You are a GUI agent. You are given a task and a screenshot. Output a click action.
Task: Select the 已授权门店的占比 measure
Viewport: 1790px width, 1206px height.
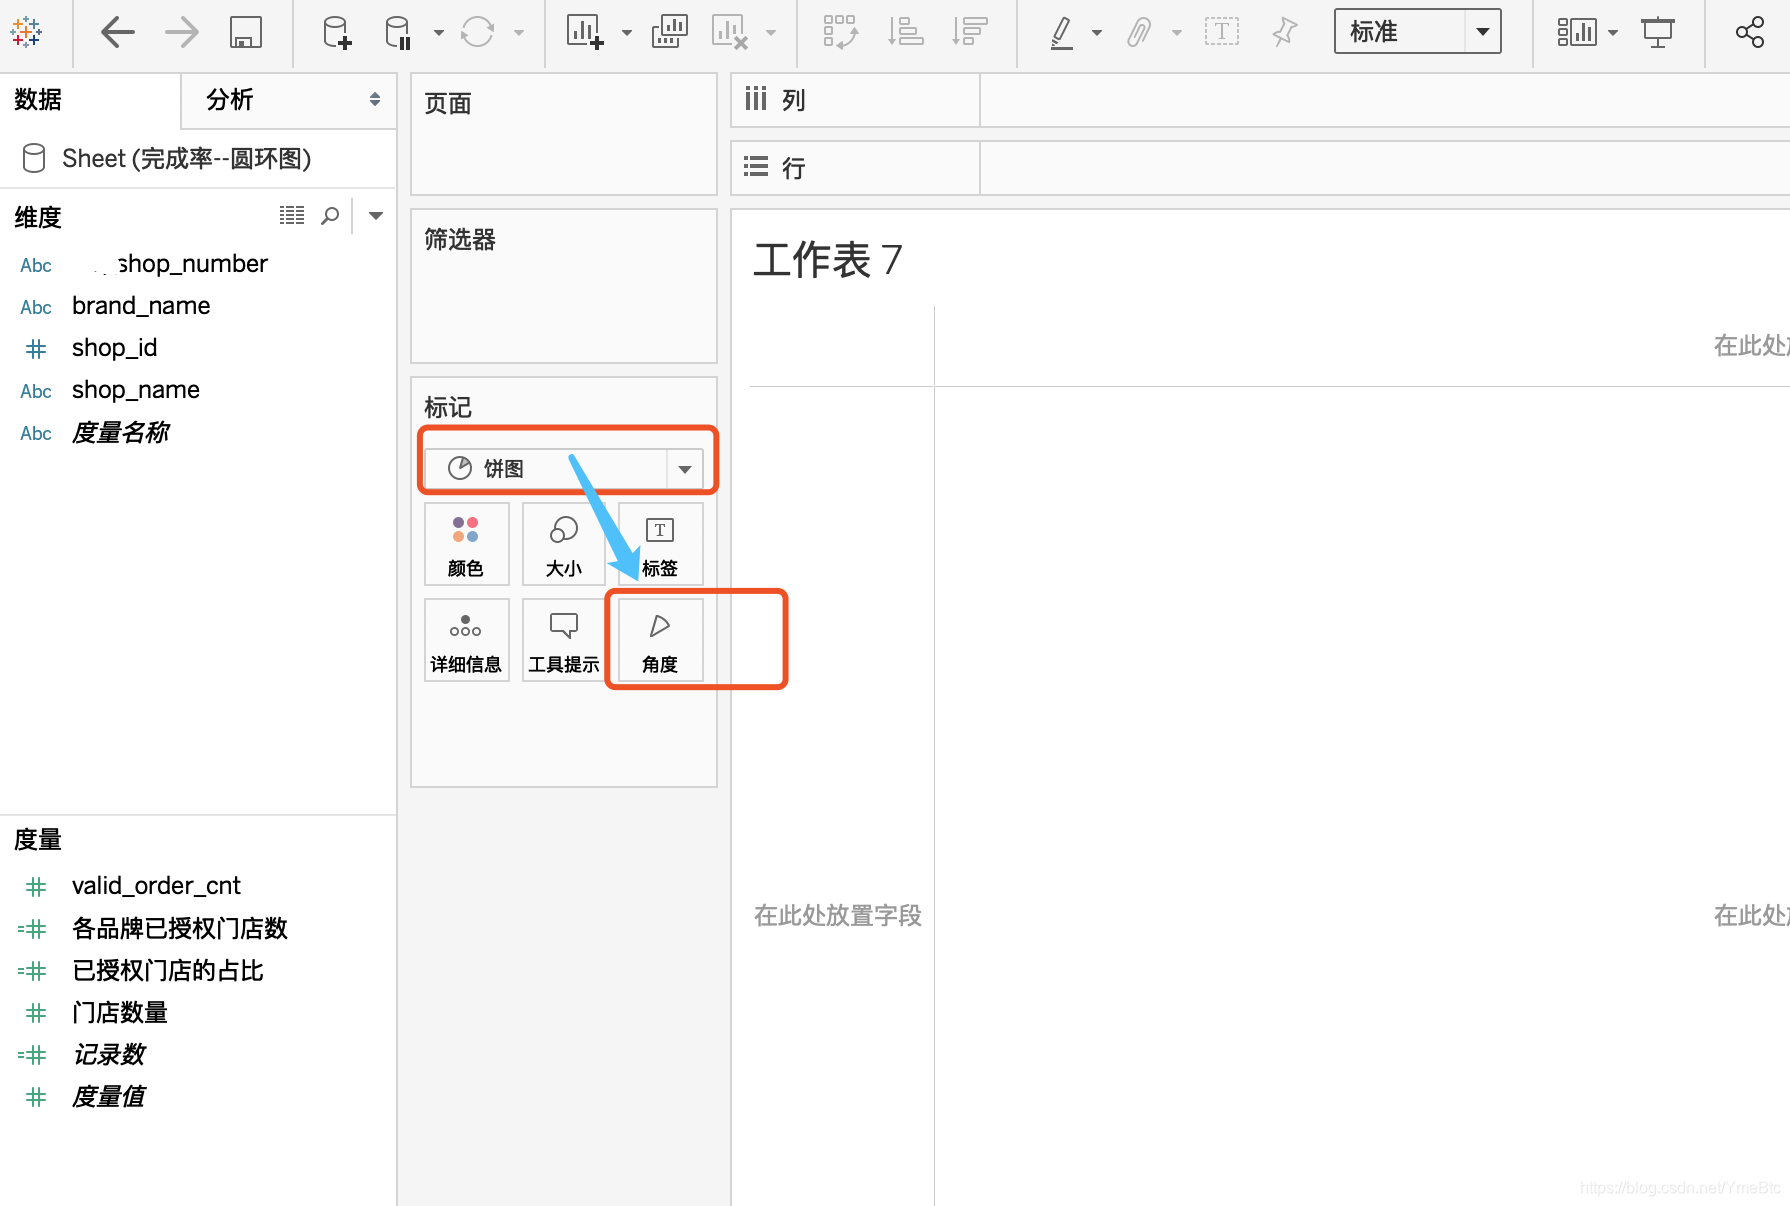pyautogui.click(x=168, y=970)
